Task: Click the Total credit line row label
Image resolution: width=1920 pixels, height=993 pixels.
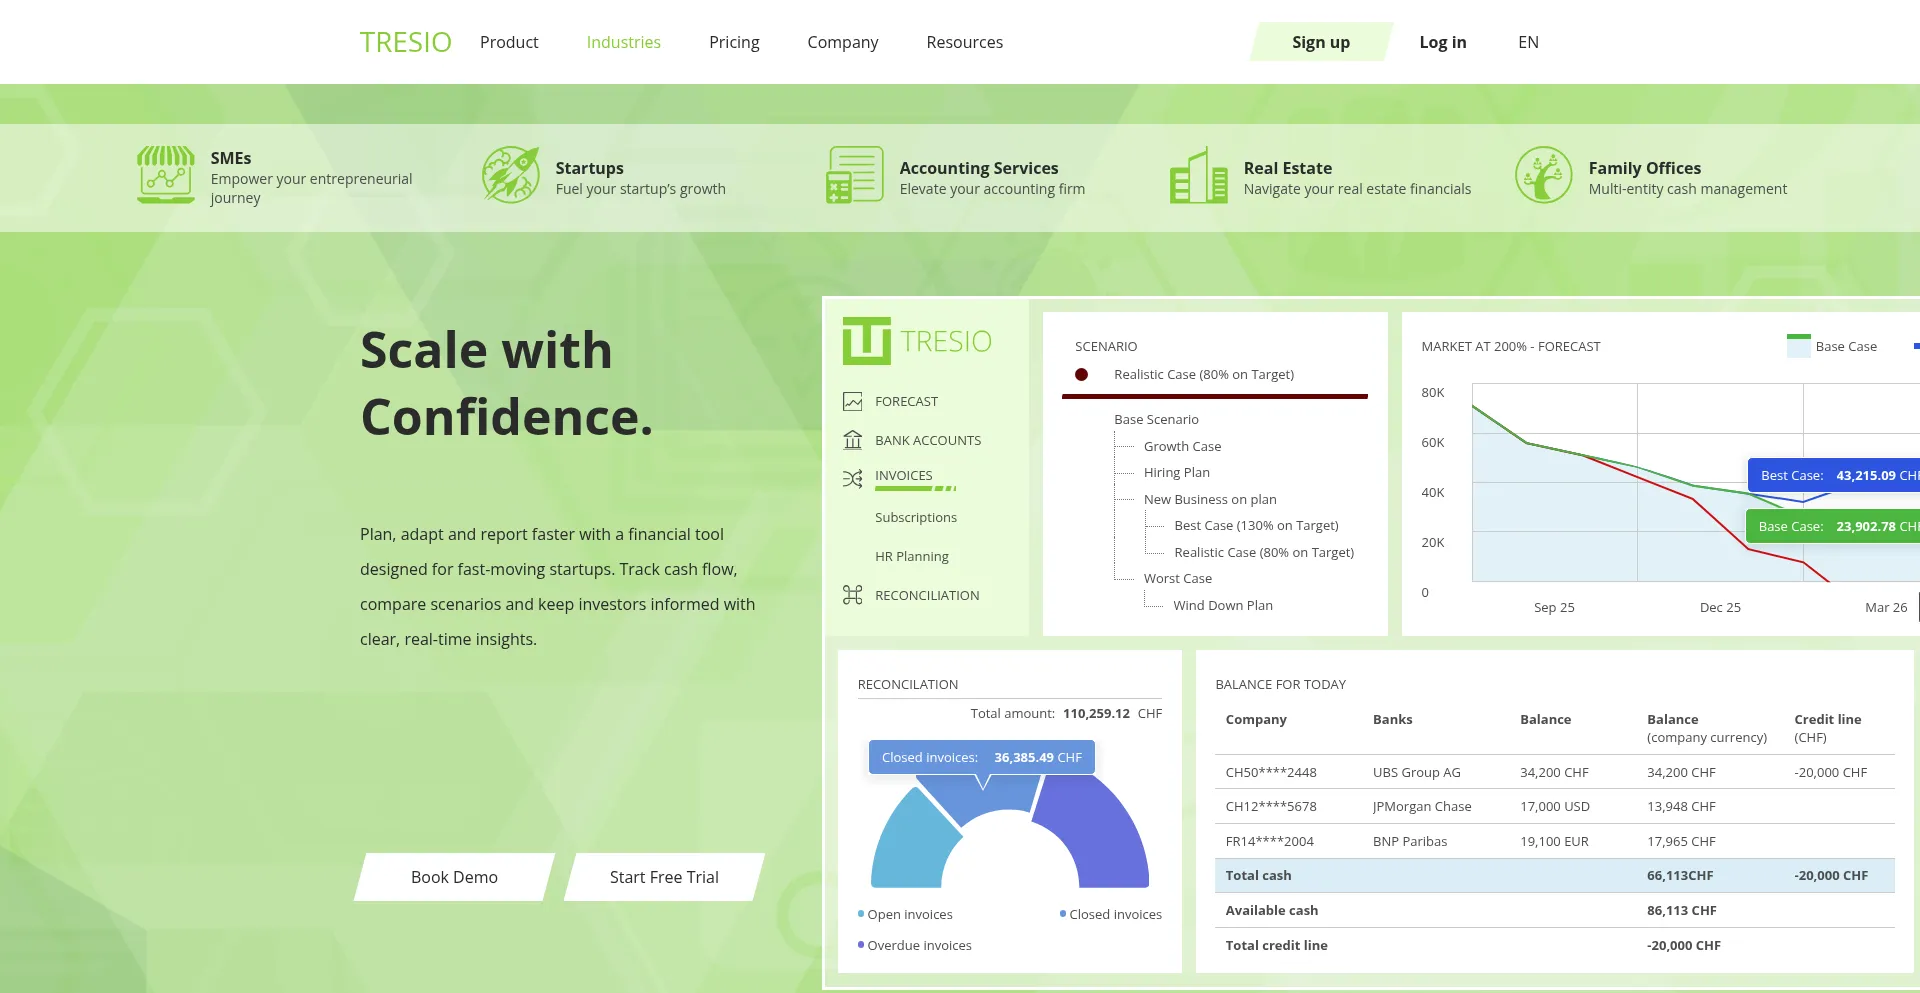Action: (x=1276, y=946)
